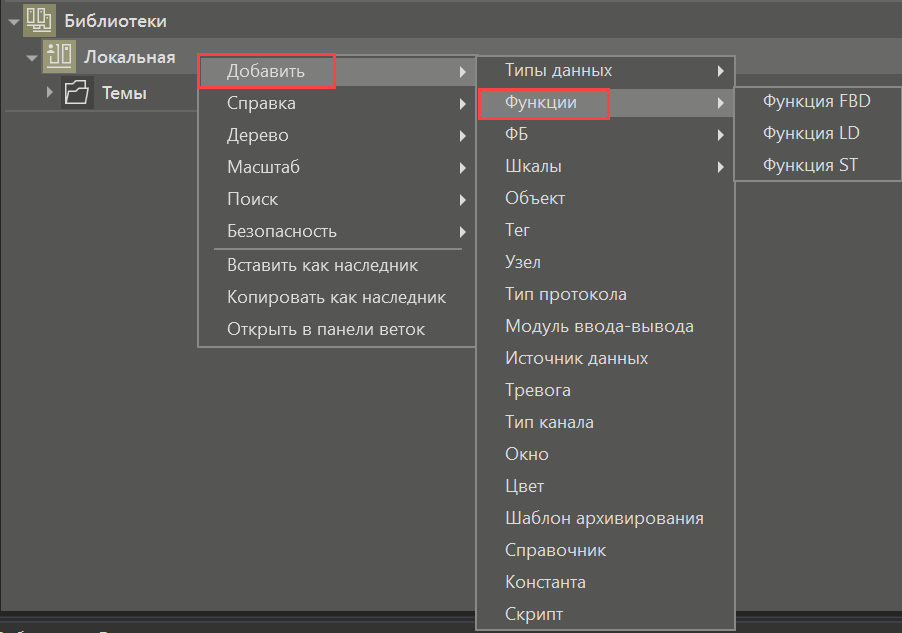Expand the Темы node

(48, 92)
